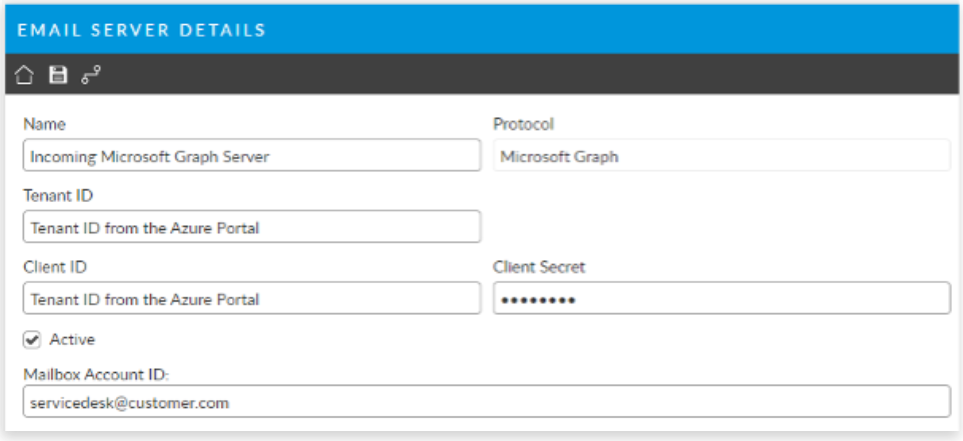The image size is (963, 441).
Task: Click into the Name input field
Action: [x=251, y=156]
